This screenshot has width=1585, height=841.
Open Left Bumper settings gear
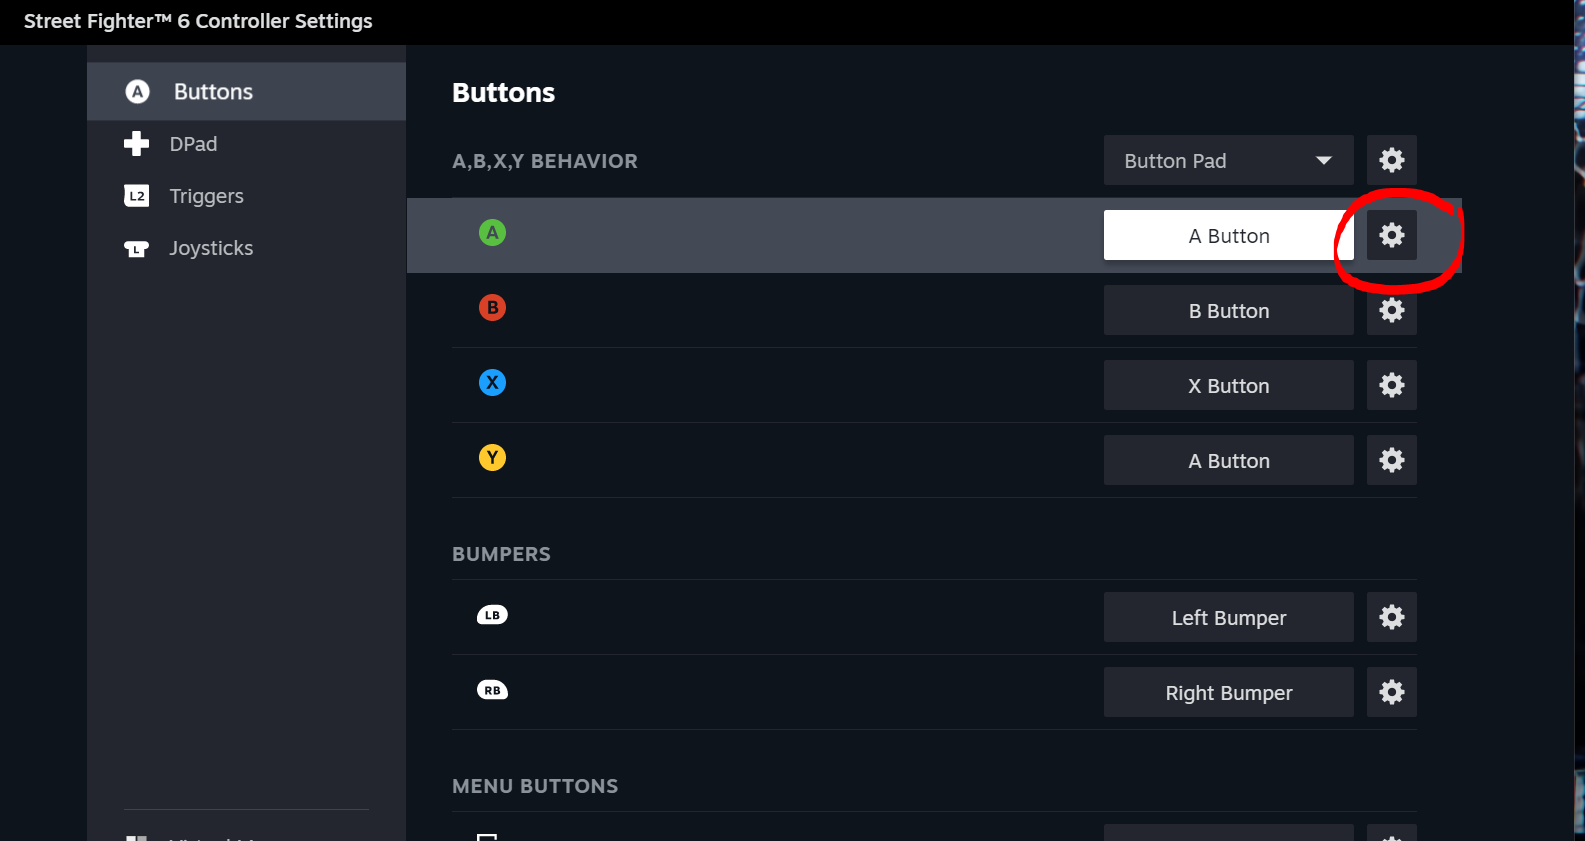pos(1391,617)
